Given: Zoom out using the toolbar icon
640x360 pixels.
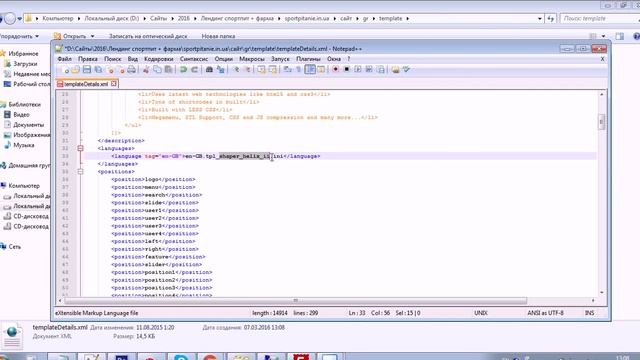Looking at the screenshot, I should (247, 70).
